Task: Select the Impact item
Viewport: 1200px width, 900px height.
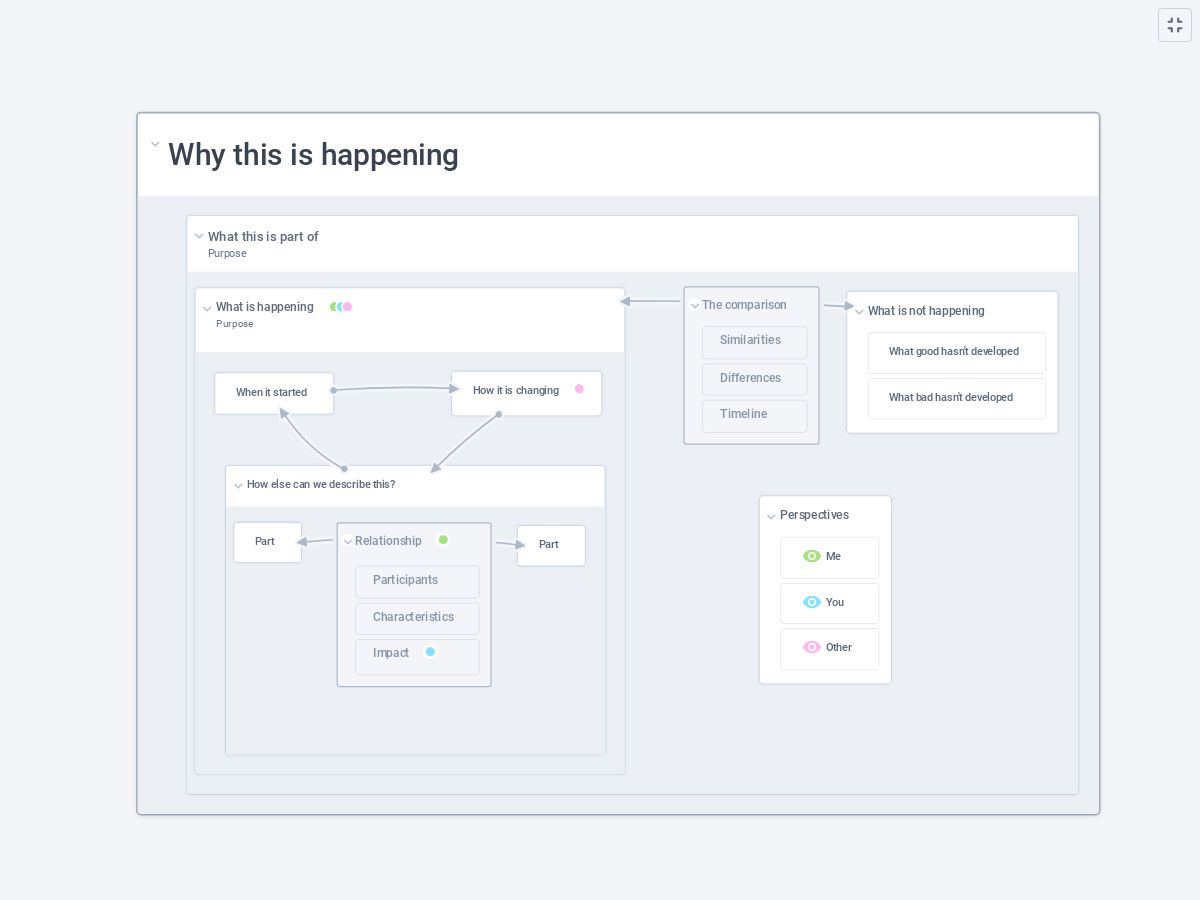Action: click(x=417, y=656)
